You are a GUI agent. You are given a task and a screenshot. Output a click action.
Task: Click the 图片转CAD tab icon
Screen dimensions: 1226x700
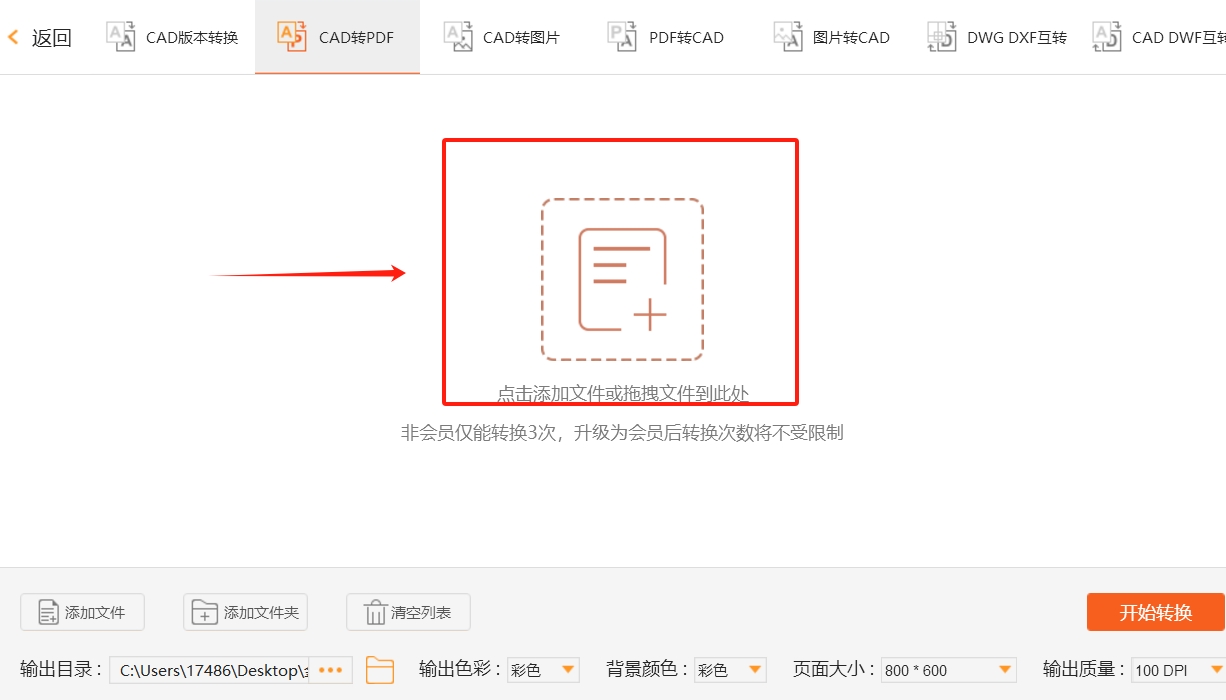point(788,37)
